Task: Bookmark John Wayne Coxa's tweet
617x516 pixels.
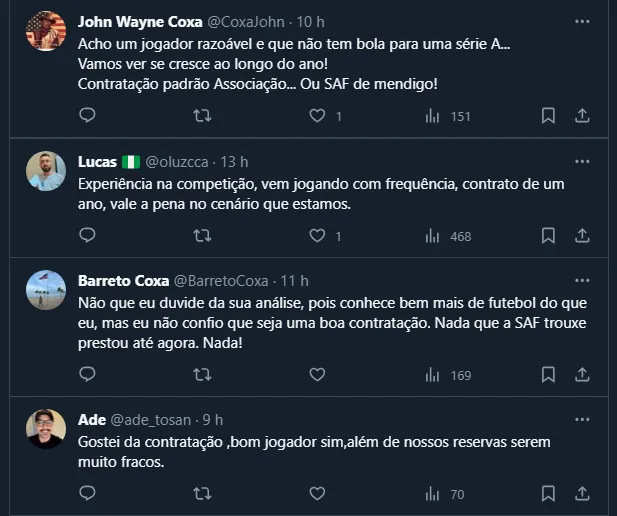Action: [x=548, y=116]
